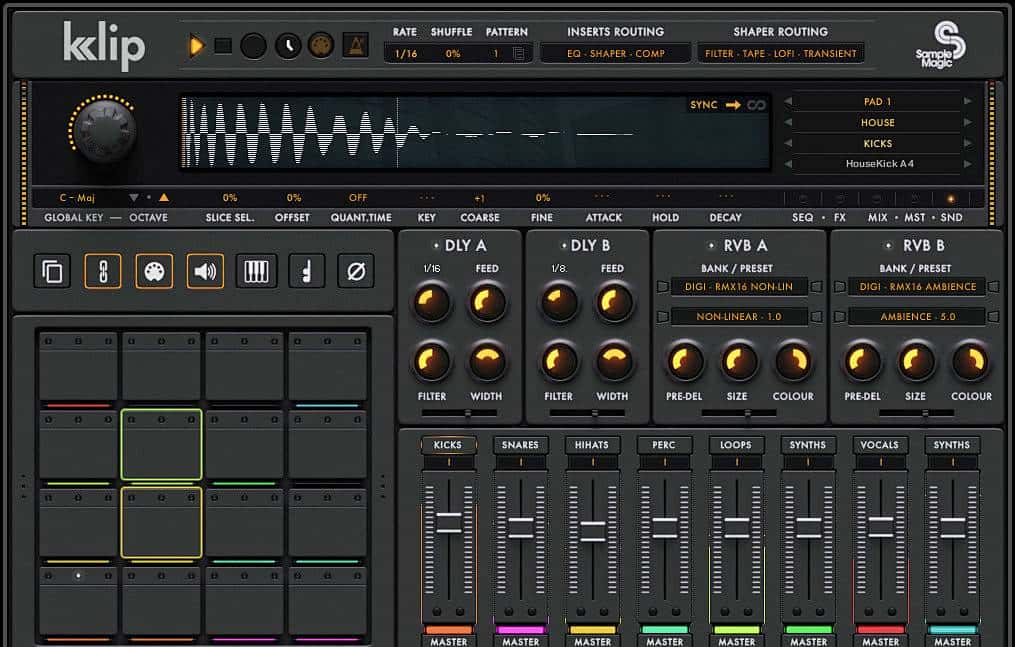Viewport: 1015px width, 647px height.
Task: Click the clock icon in transport bar
Action: (288, 46)
